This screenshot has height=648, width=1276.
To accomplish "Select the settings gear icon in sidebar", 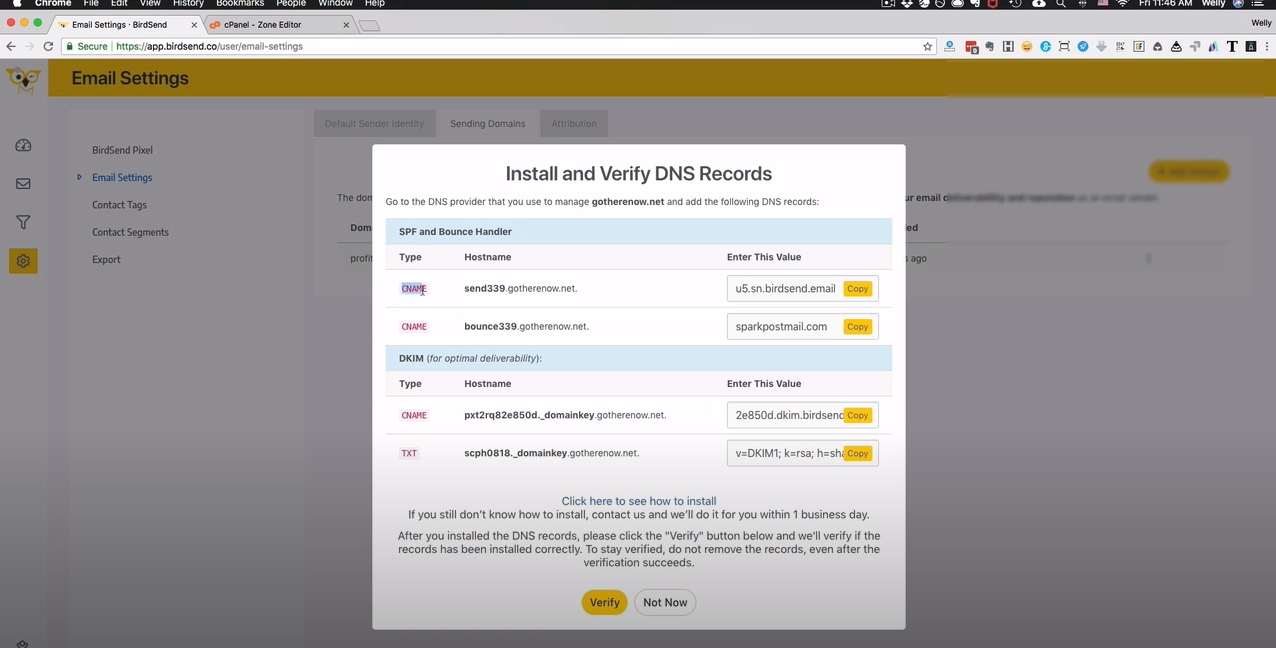I will (x=23, y=261).
